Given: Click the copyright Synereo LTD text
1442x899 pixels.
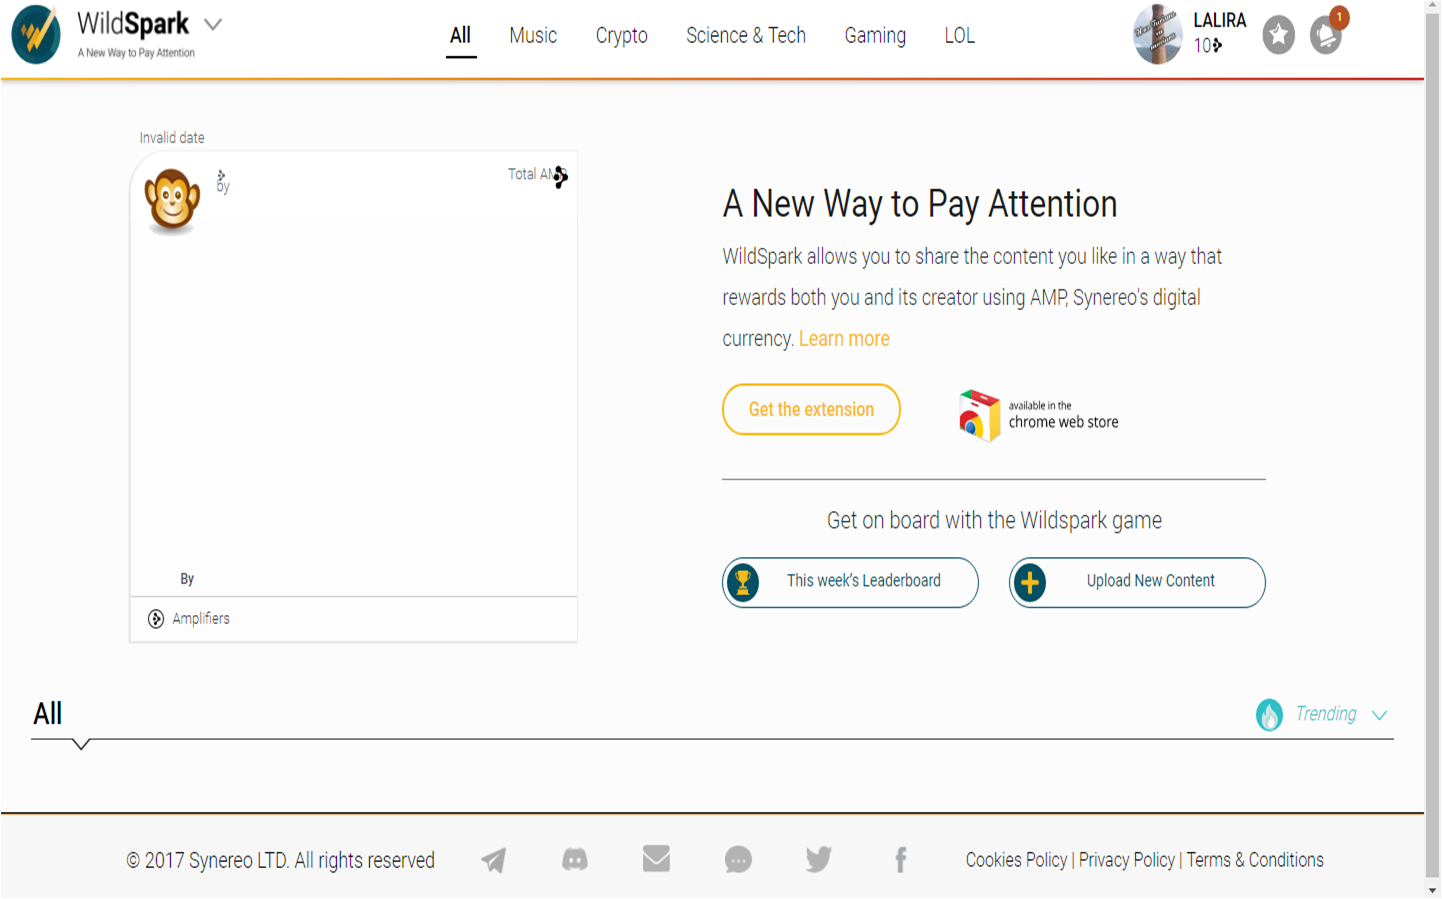Looking at the screenshot, I should pyautogui.click(x=280, y=860).
